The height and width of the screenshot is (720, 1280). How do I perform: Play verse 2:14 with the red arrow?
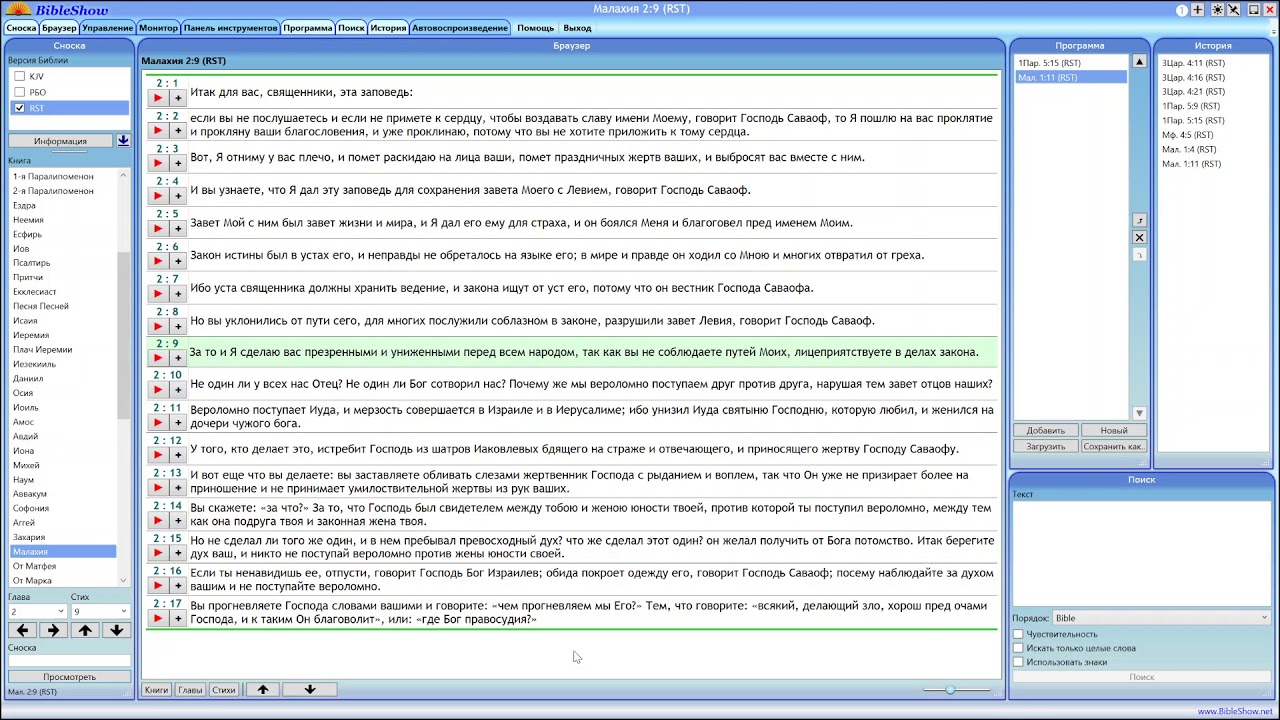[157, 520]
